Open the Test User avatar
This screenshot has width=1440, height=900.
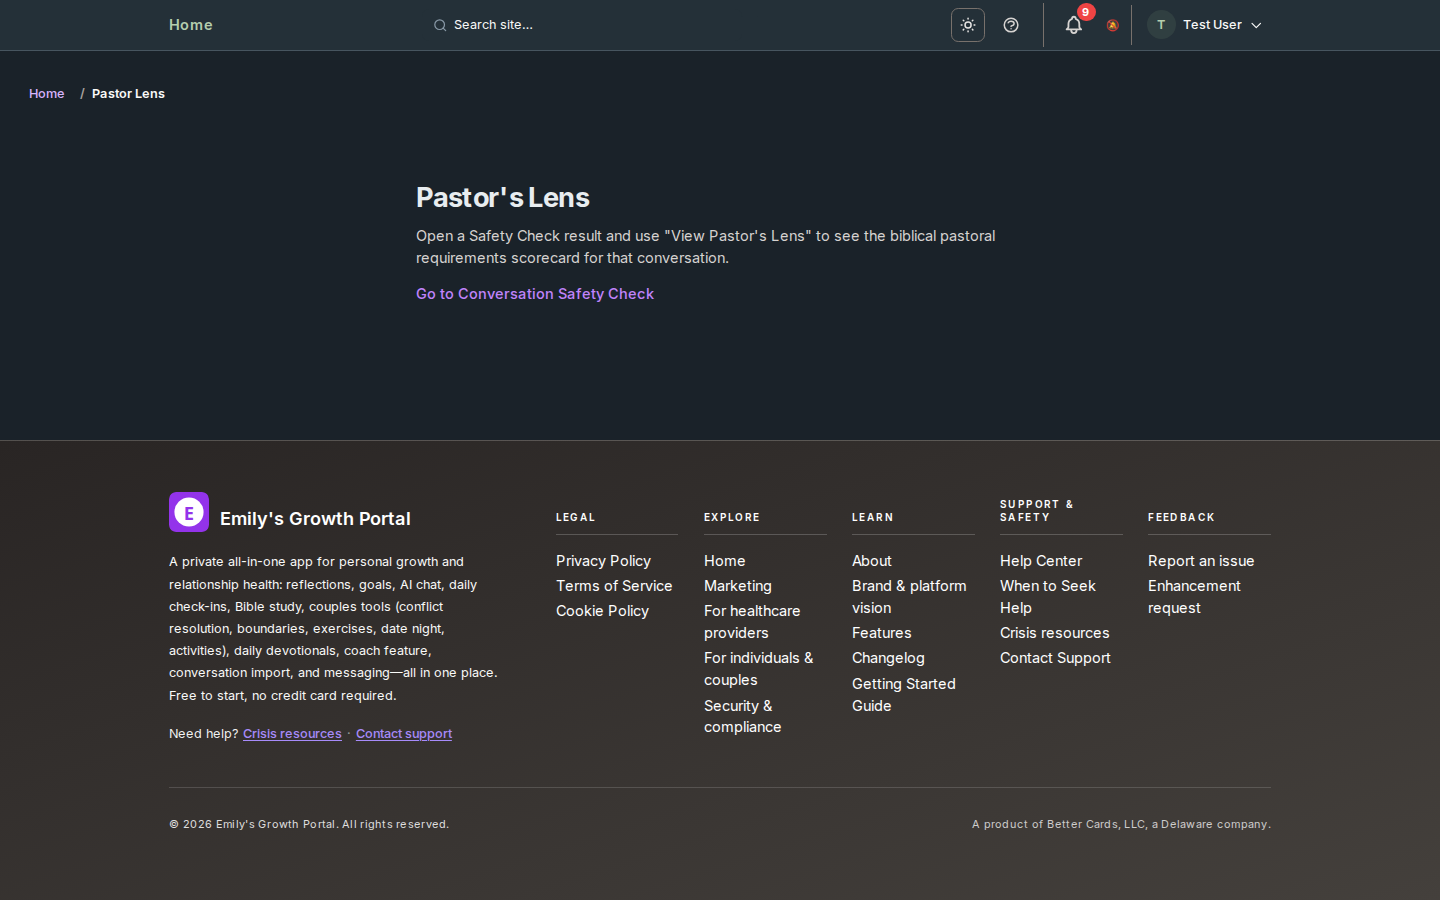(x=1160, y=24)
